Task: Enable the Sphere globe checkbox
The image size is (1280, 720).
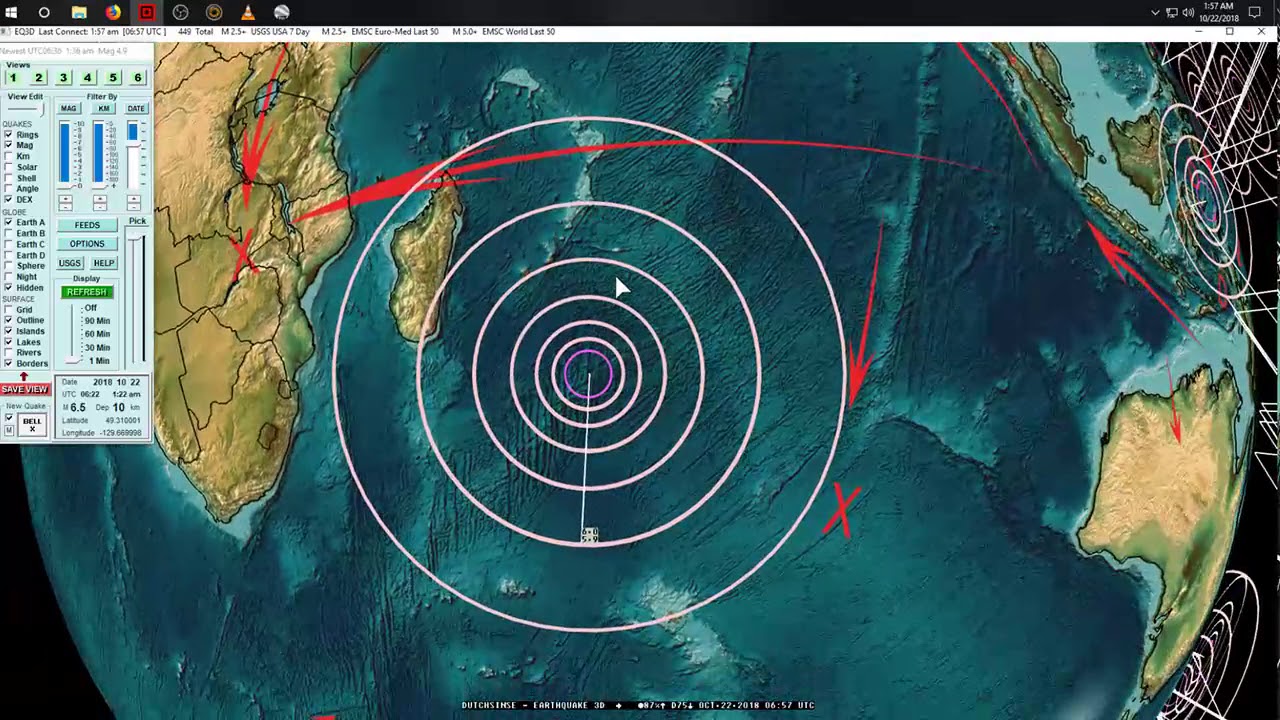Action: coord(9,266)
